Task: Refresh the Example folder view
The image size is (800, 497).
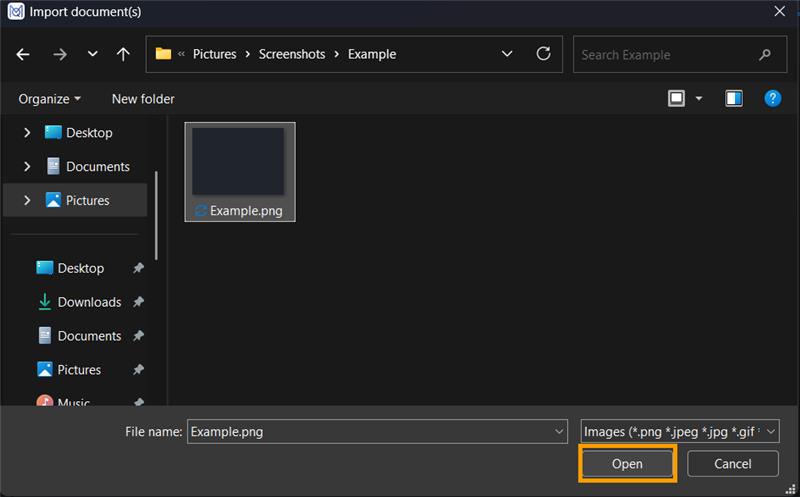Action: point(543,54)
